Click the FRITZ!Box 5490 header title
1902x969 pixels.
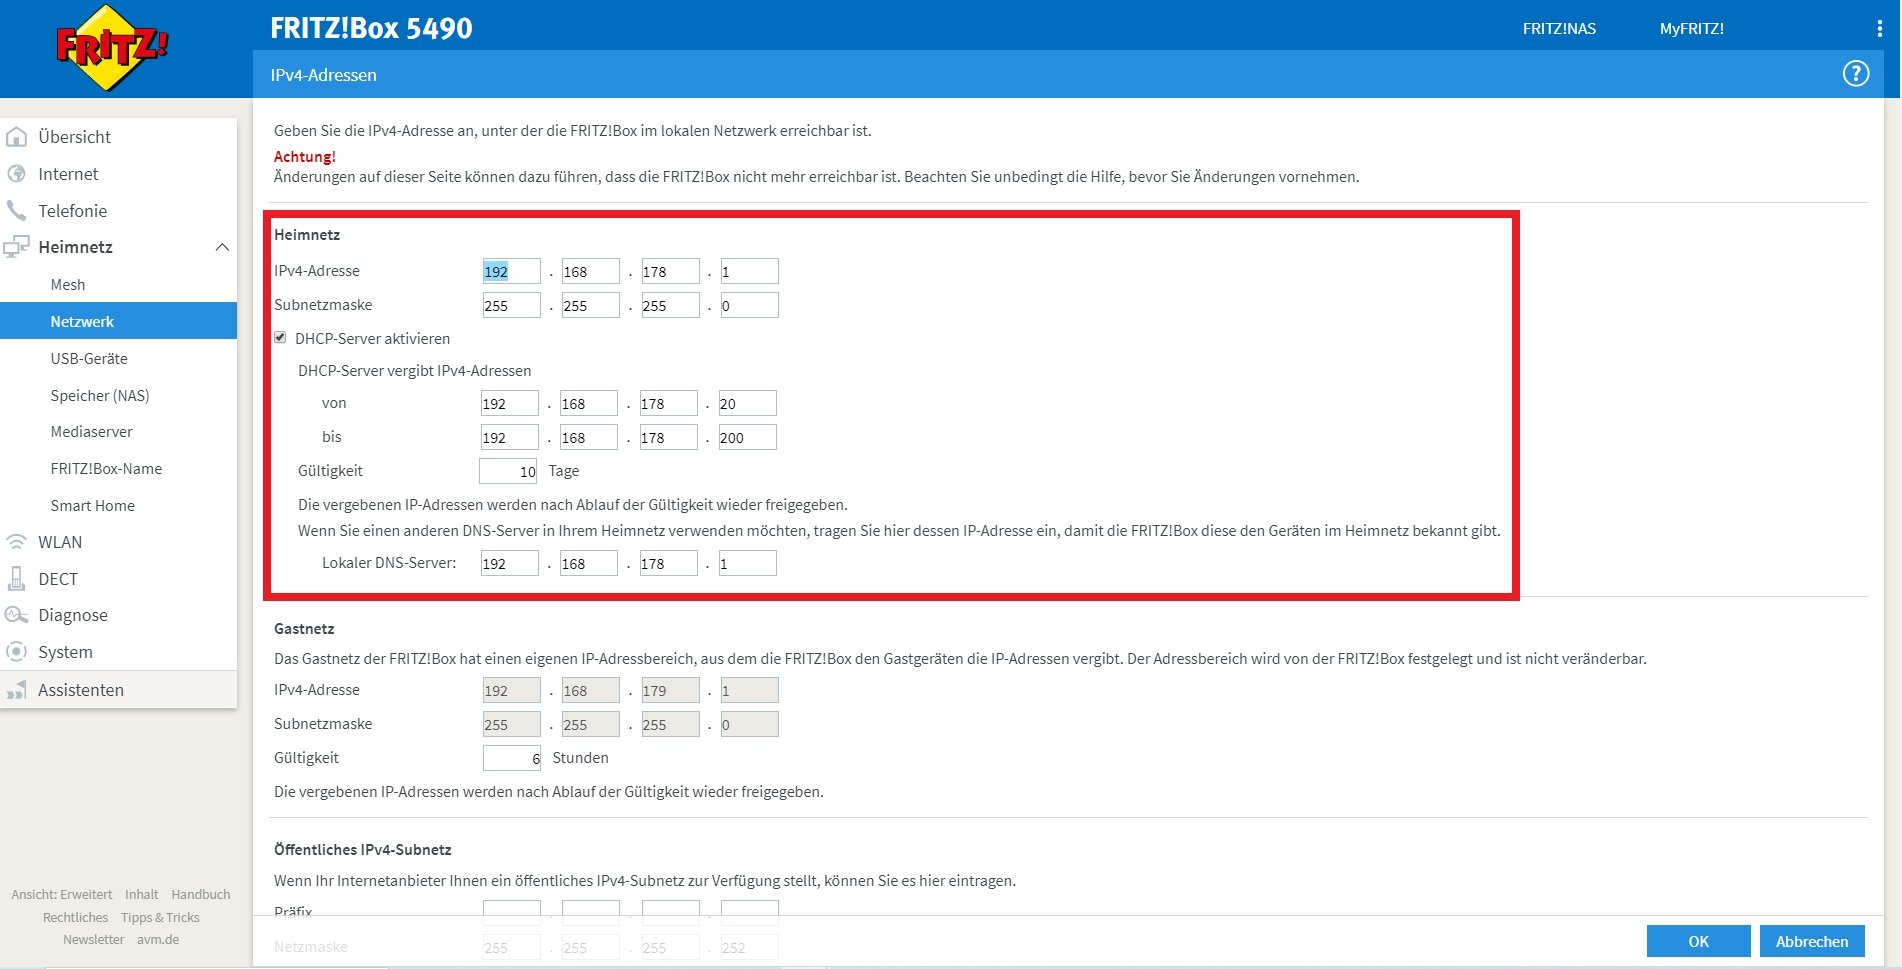pyautogui.click(x=371, y=28)
